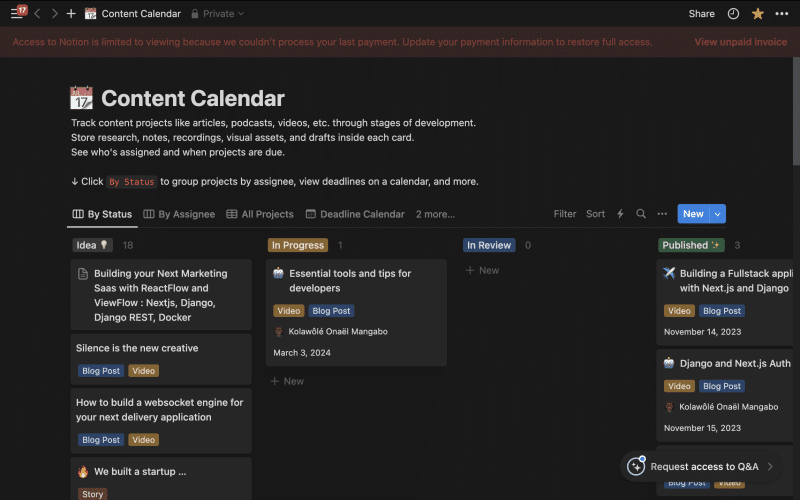Image resolution: width=800 pixels, height=500 pixels.
Task: Open 'Silence is the new creative' card
Action: click(137, 348)
